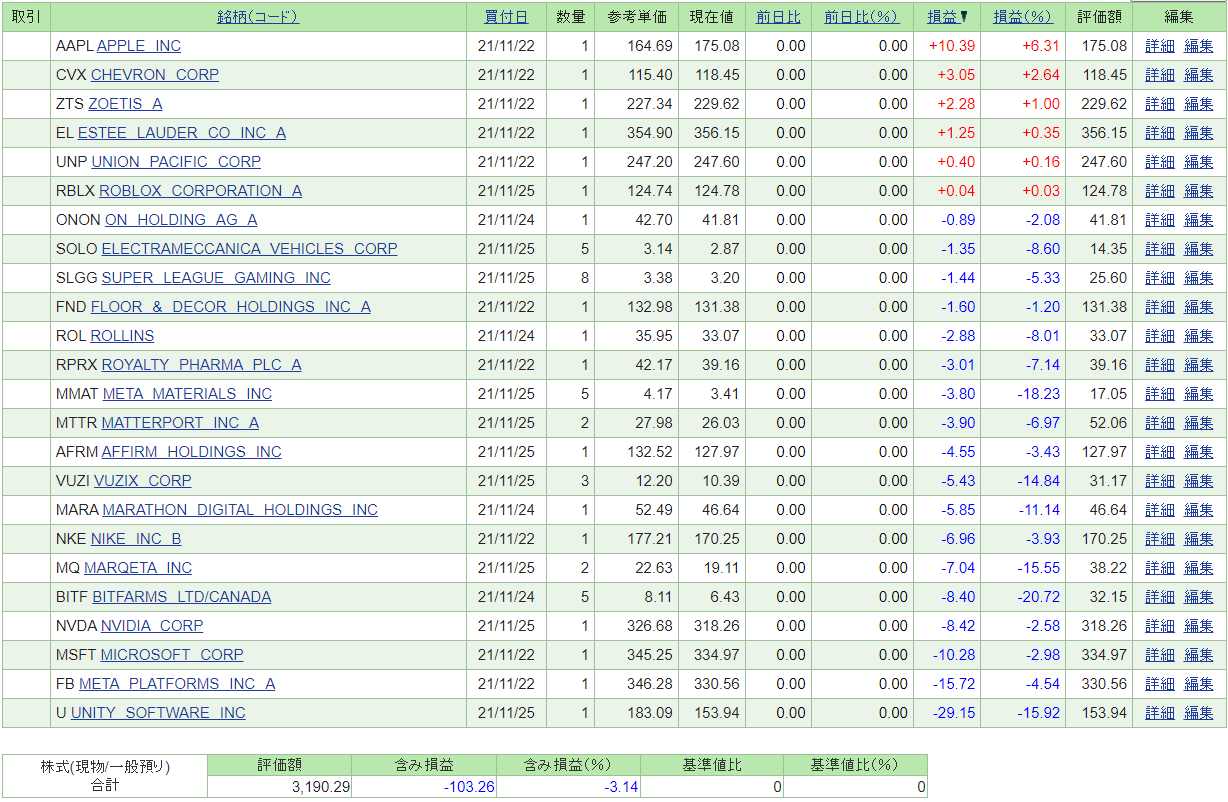Open AFFIRM HOLDINGS INC link
The height and width of the screenshot is (802, 1228).
192,452
